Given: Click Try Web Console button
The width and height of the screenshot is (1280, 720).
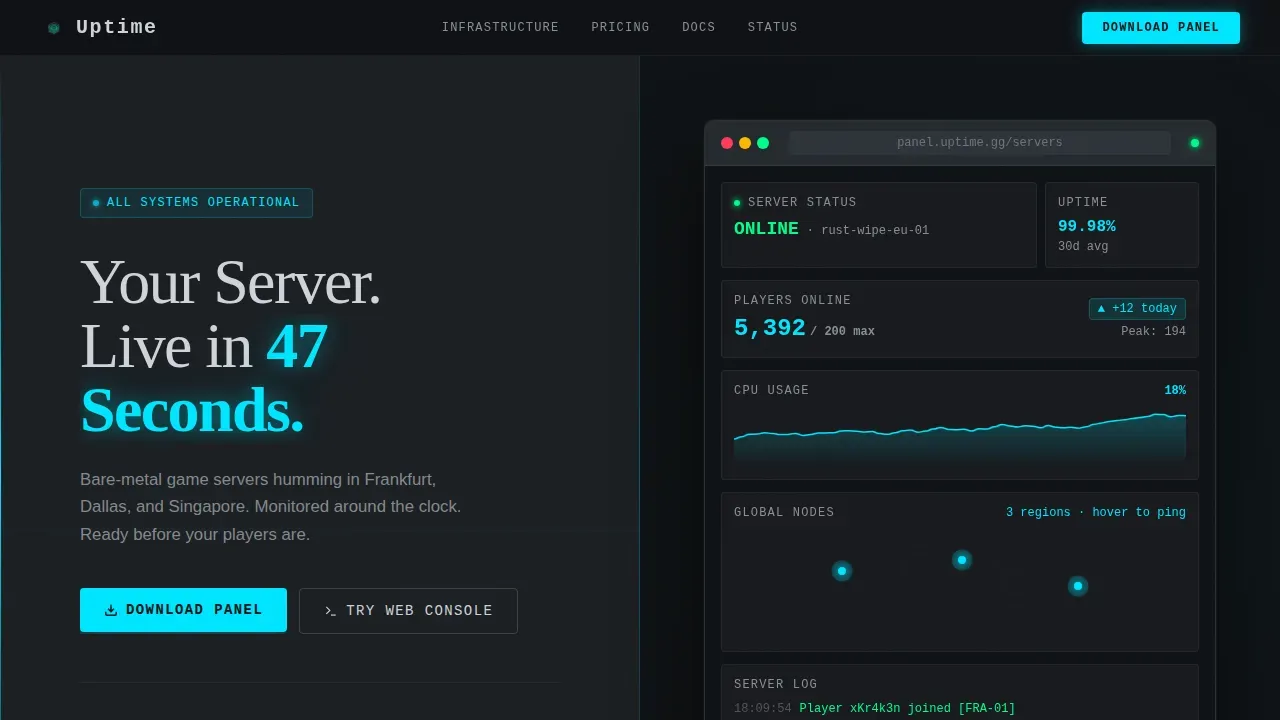Looking at the screenshot, I should [408, 611].
